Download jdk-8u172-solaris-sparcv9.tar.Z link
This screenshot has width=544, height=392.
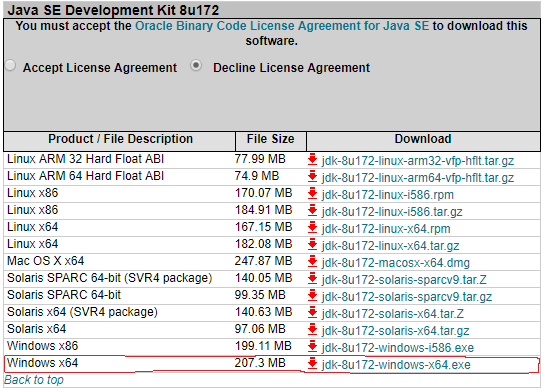tap(404, 280)
